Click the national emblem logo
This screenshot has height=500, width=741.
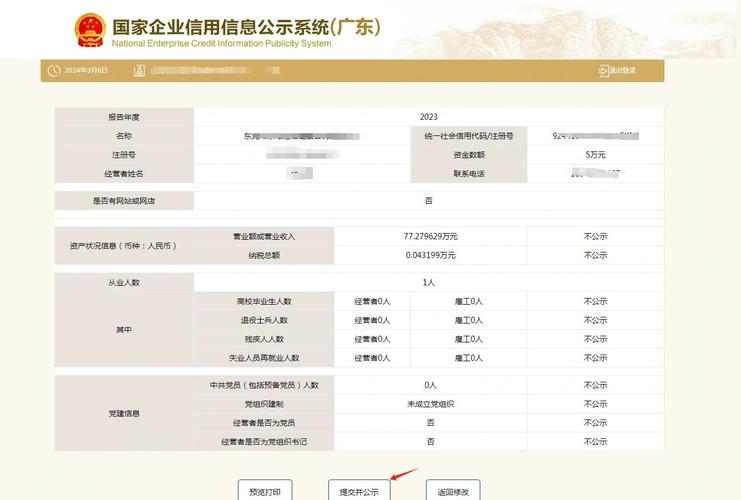click(x=90, y=30)
